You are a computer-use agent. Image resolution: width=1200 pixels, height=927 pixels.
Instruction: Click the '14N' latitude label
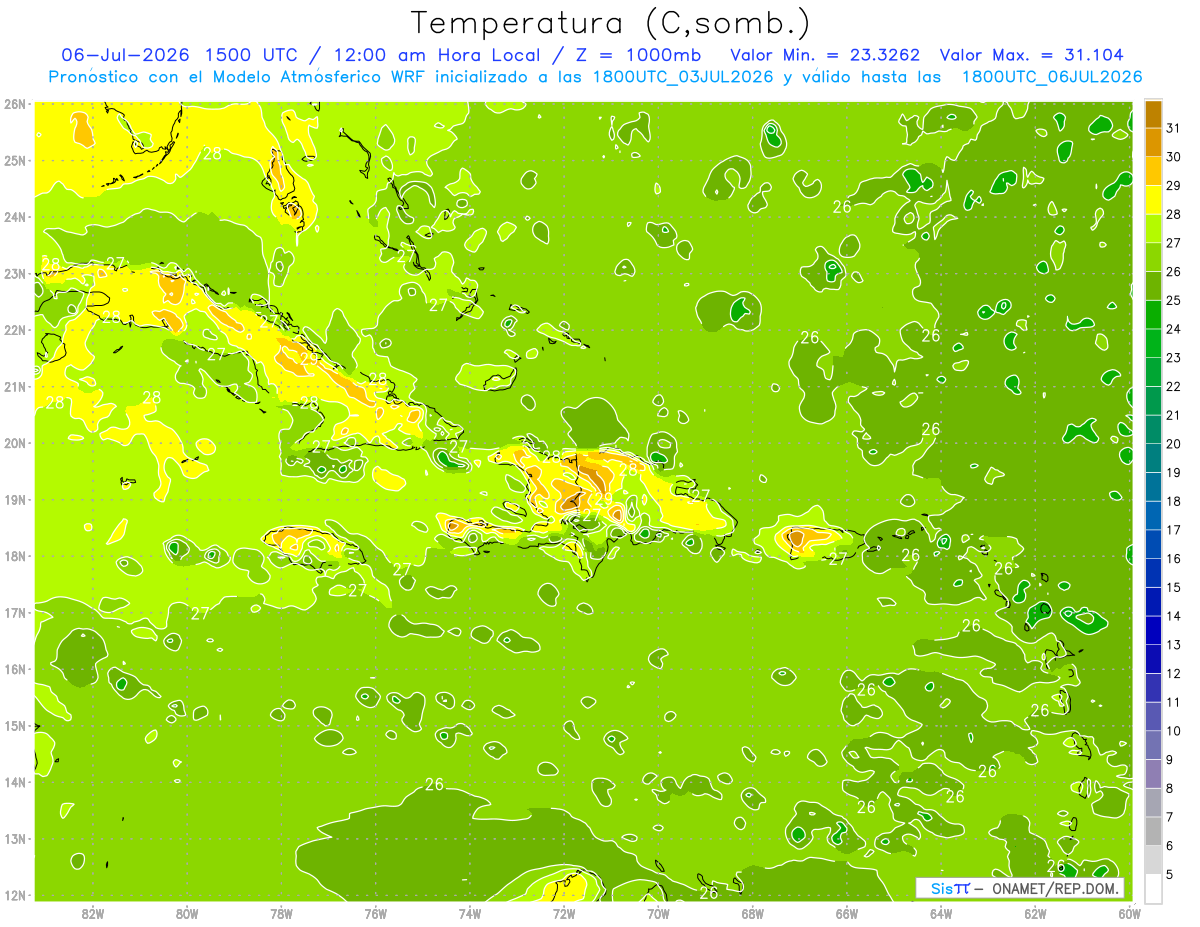[14, 782]
